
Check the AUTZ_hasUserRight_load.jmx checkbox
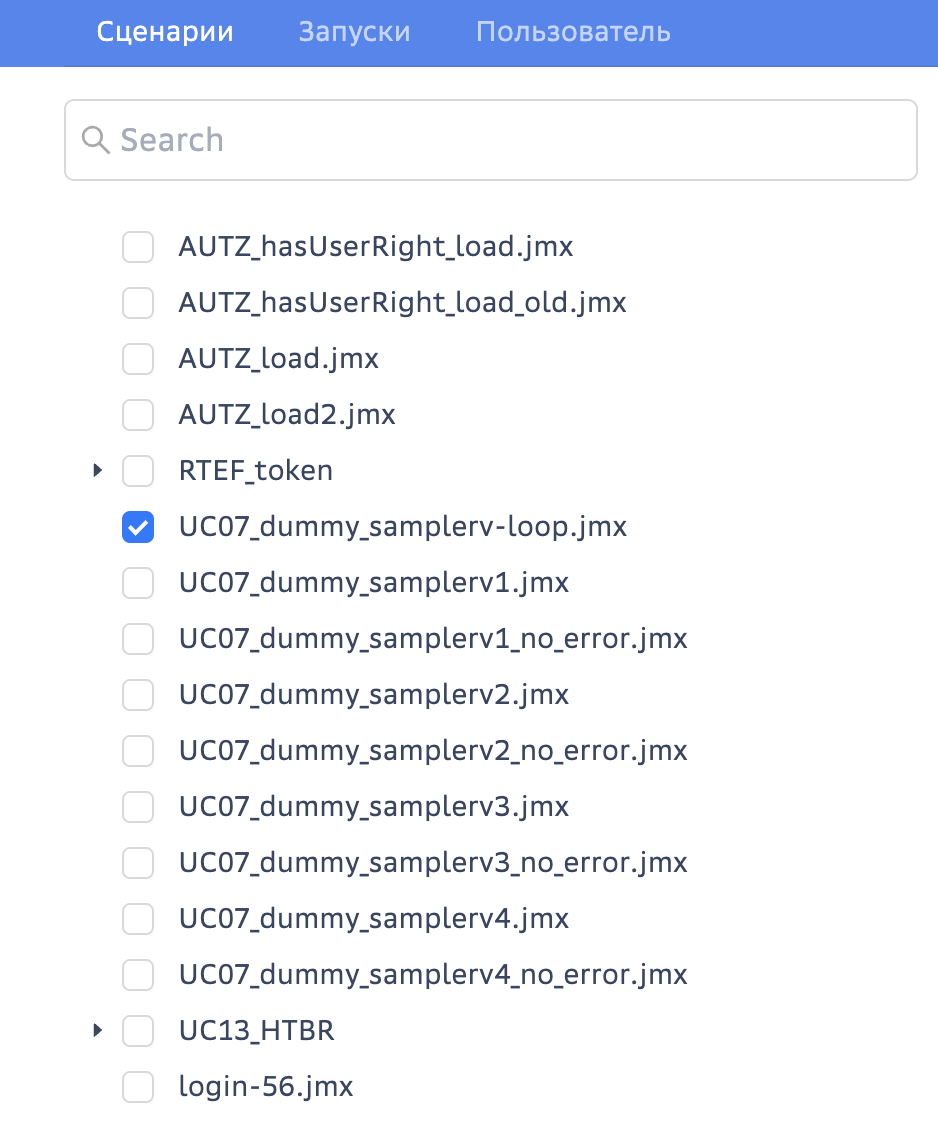[x=138, y=246]
